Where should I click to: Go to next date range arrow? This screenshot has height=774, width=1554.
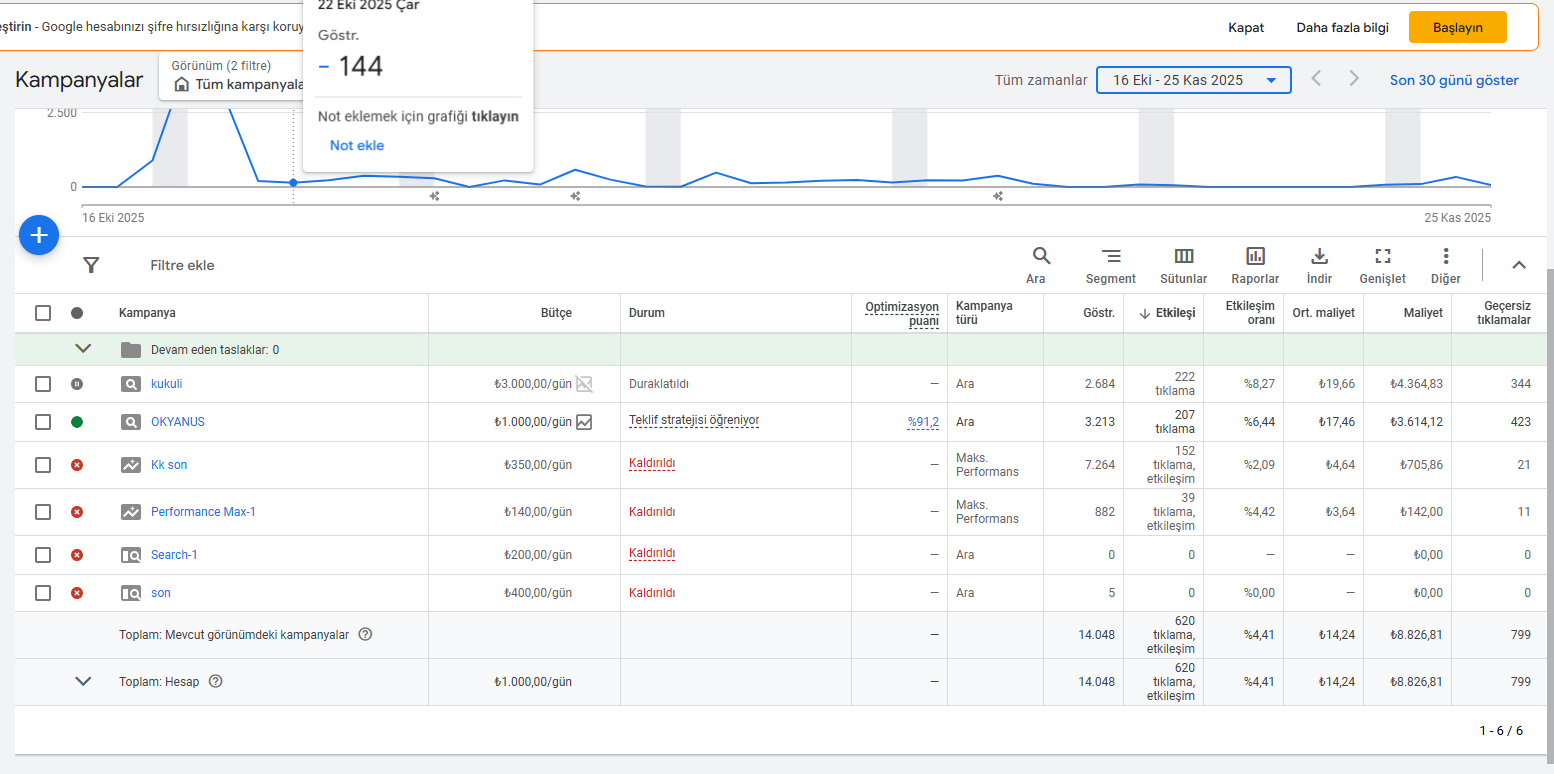click(x=1354, y=79)
